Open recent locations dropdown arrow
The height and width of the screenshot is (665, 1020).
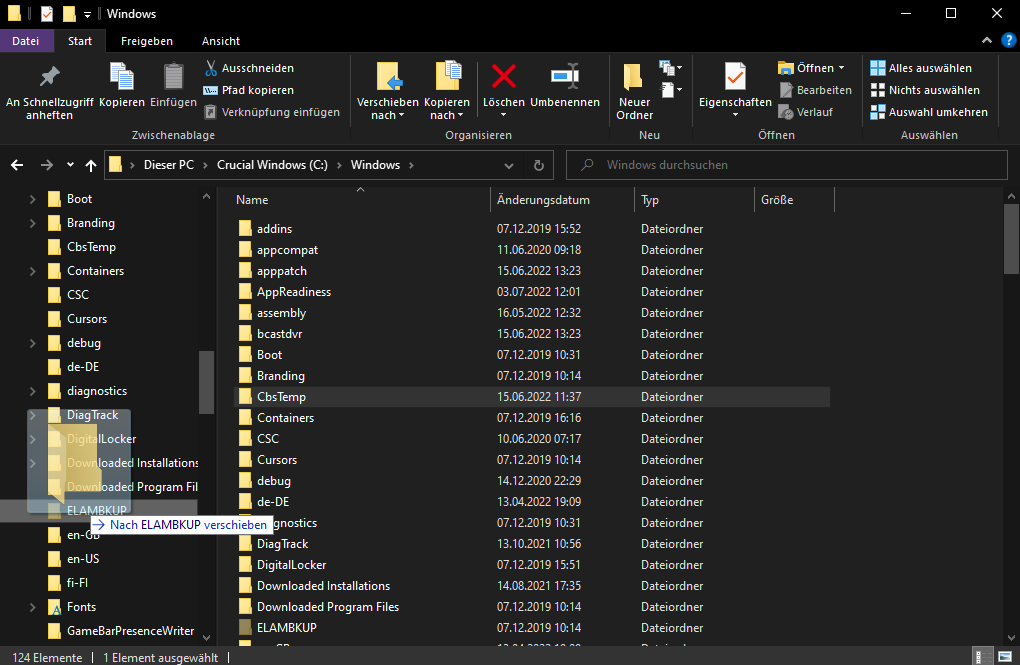click(70, 165)
